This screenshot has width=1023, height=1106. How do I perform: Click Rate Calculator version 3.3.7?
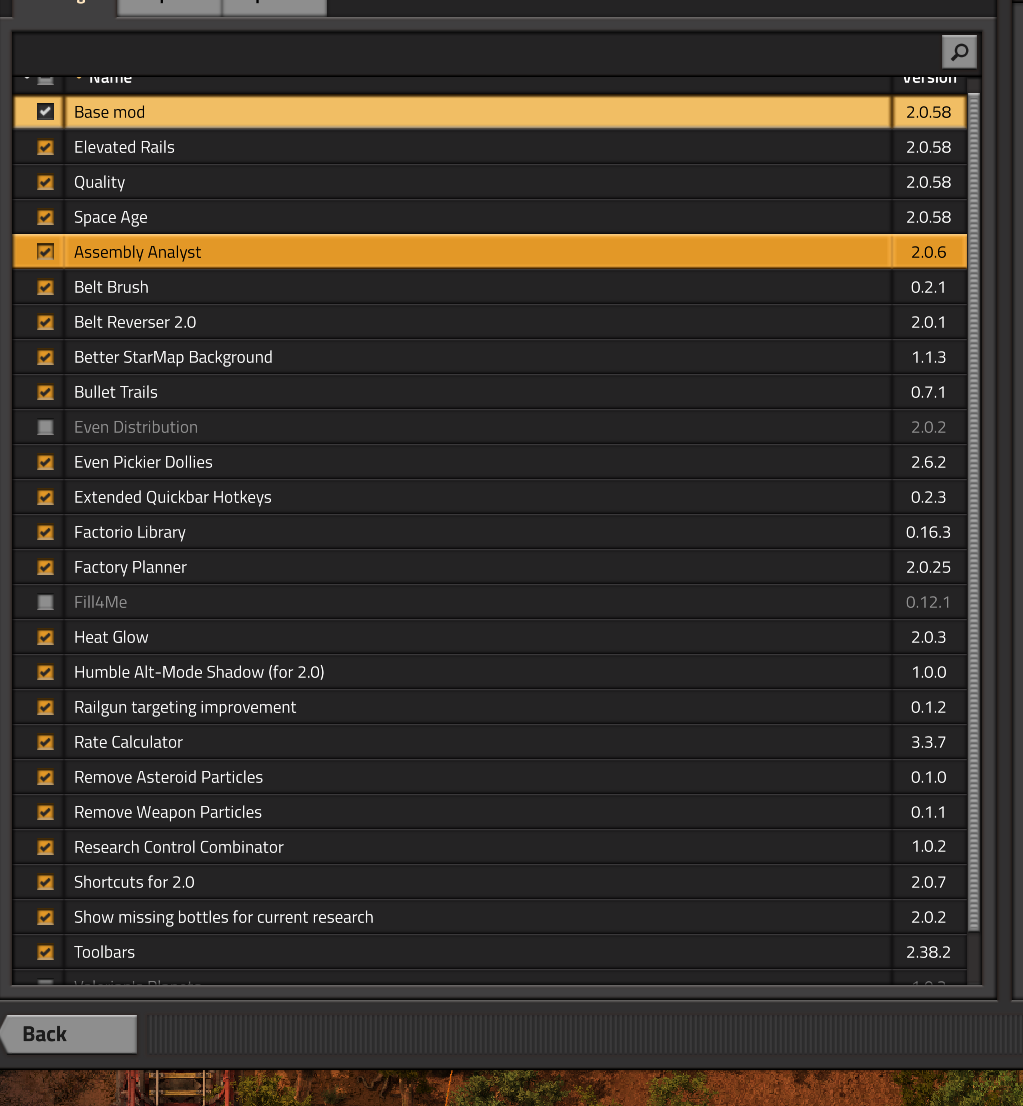pos(928,742)
